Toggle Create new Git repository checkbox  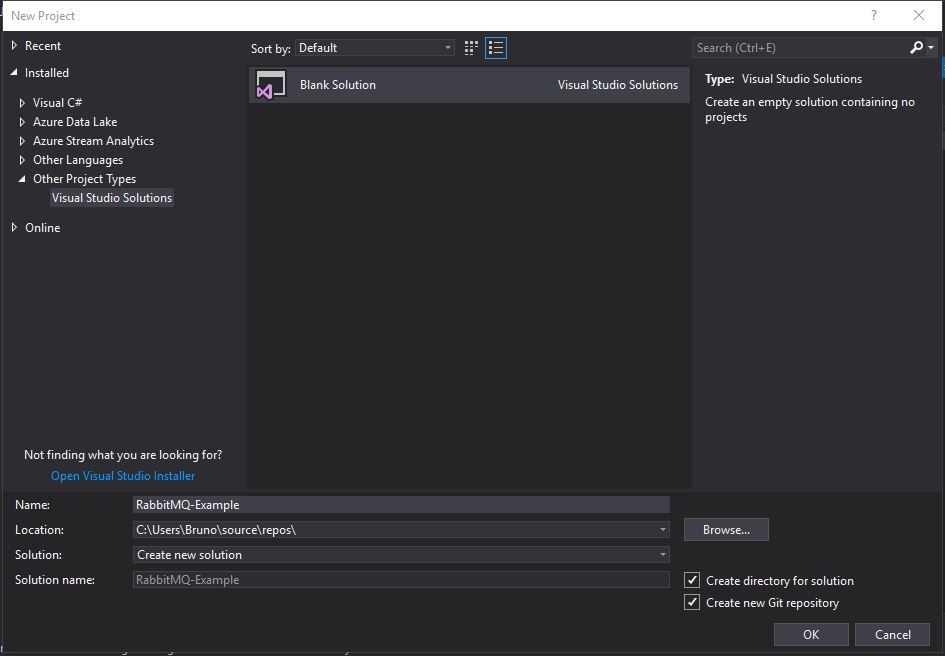692,602
